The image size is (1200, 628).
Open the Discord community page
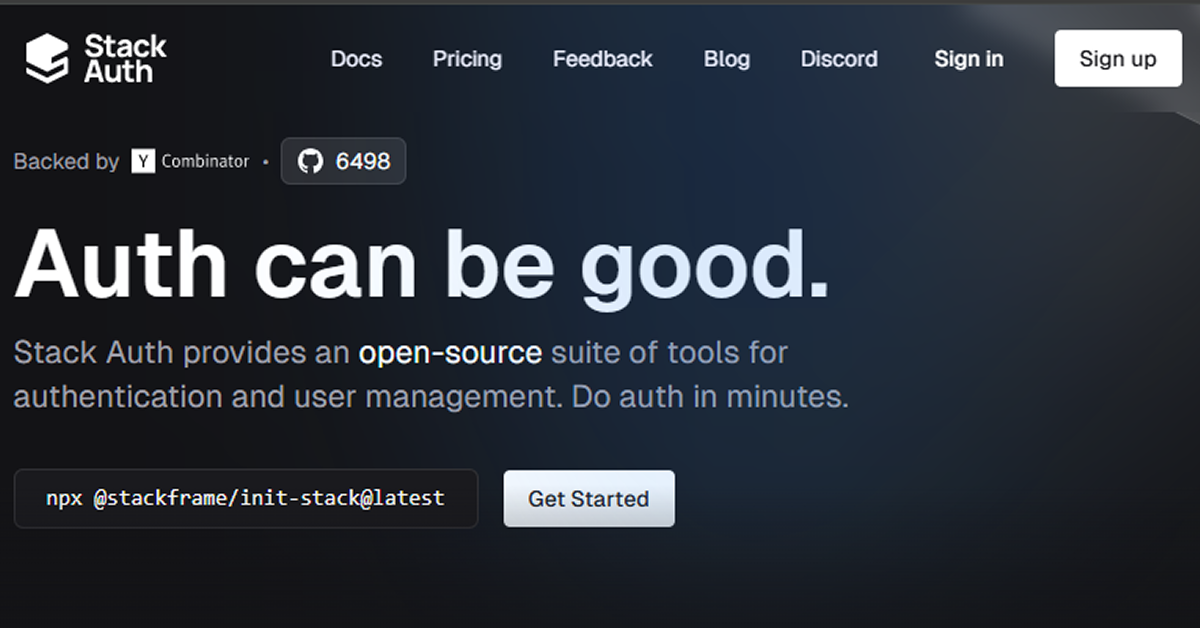tap(839, 59)
